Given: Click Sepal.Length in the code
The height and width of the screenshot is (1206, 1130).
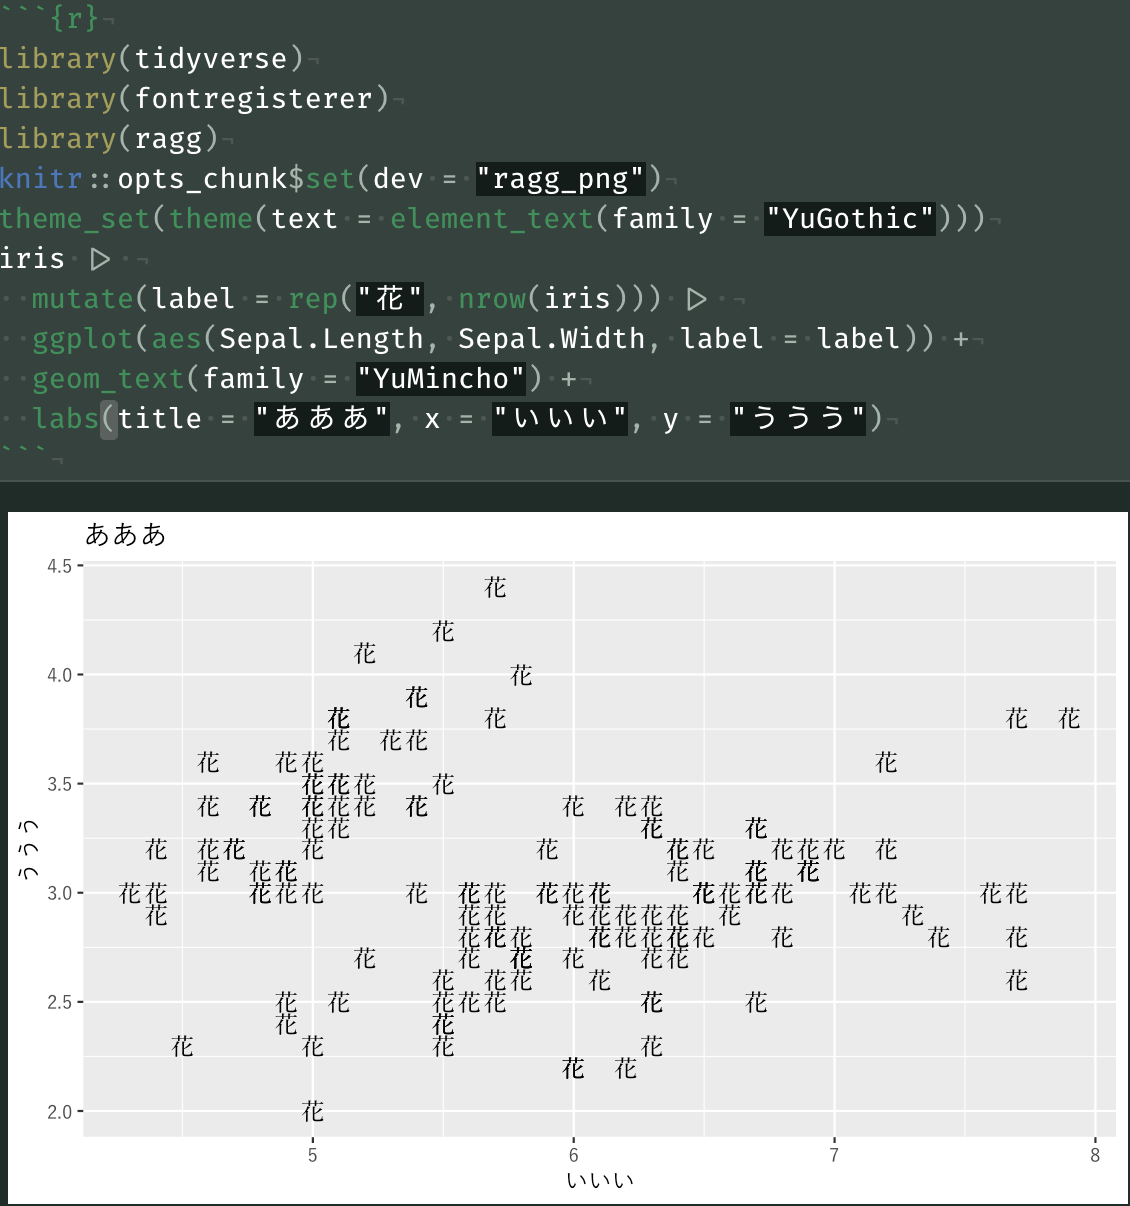Looking at the screenshot, I should [x=322, y=338].
